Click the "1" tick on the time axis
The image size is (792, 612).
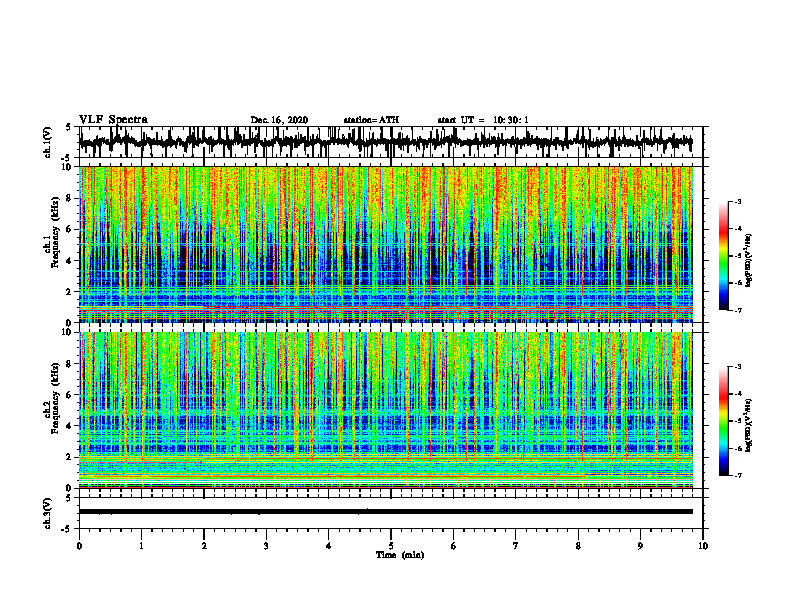(141, 546)
